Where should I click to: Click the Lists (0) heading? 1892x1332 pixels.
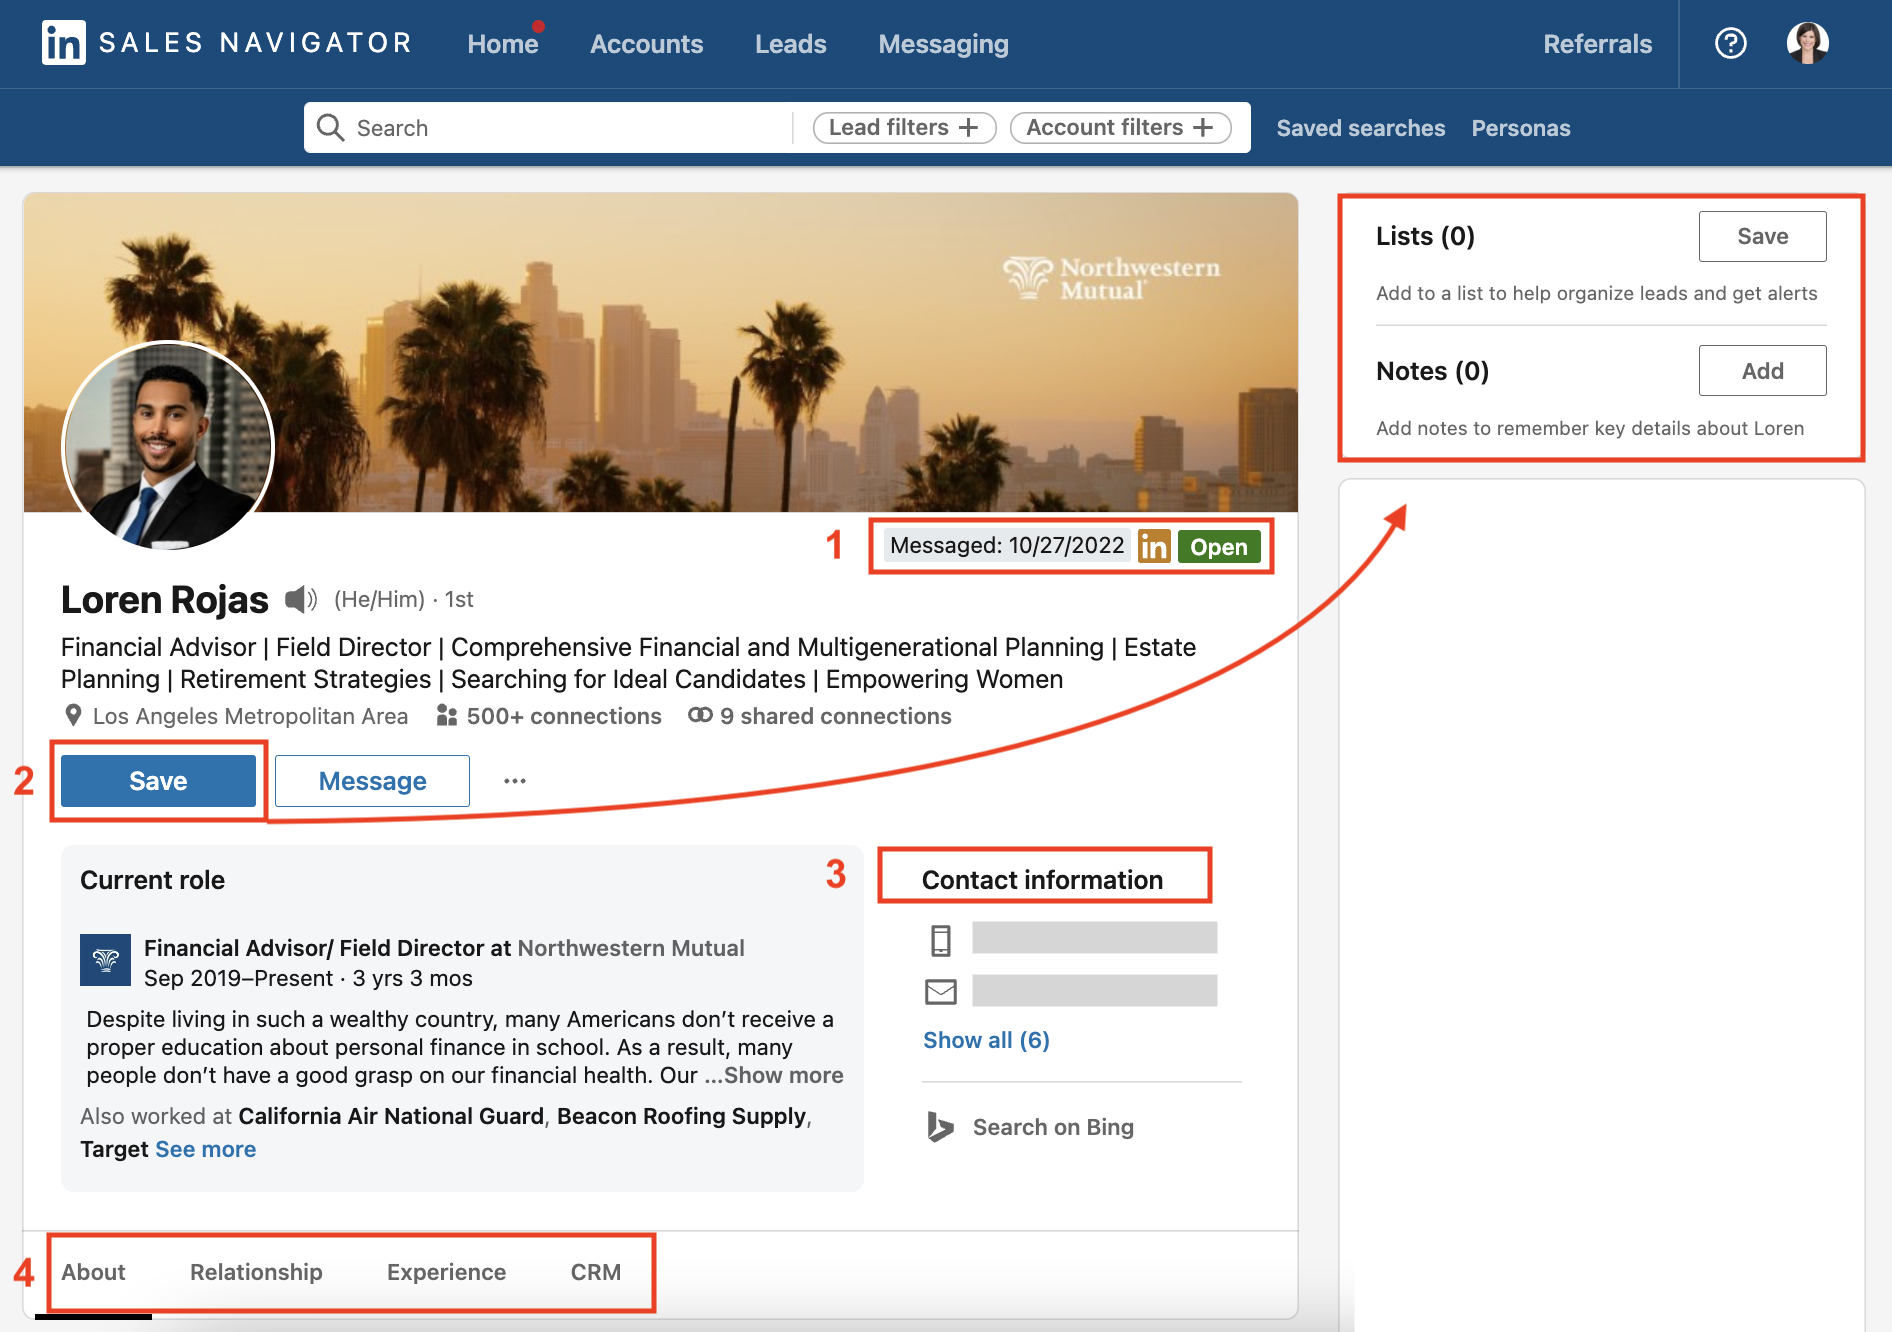click(1425, 236)
